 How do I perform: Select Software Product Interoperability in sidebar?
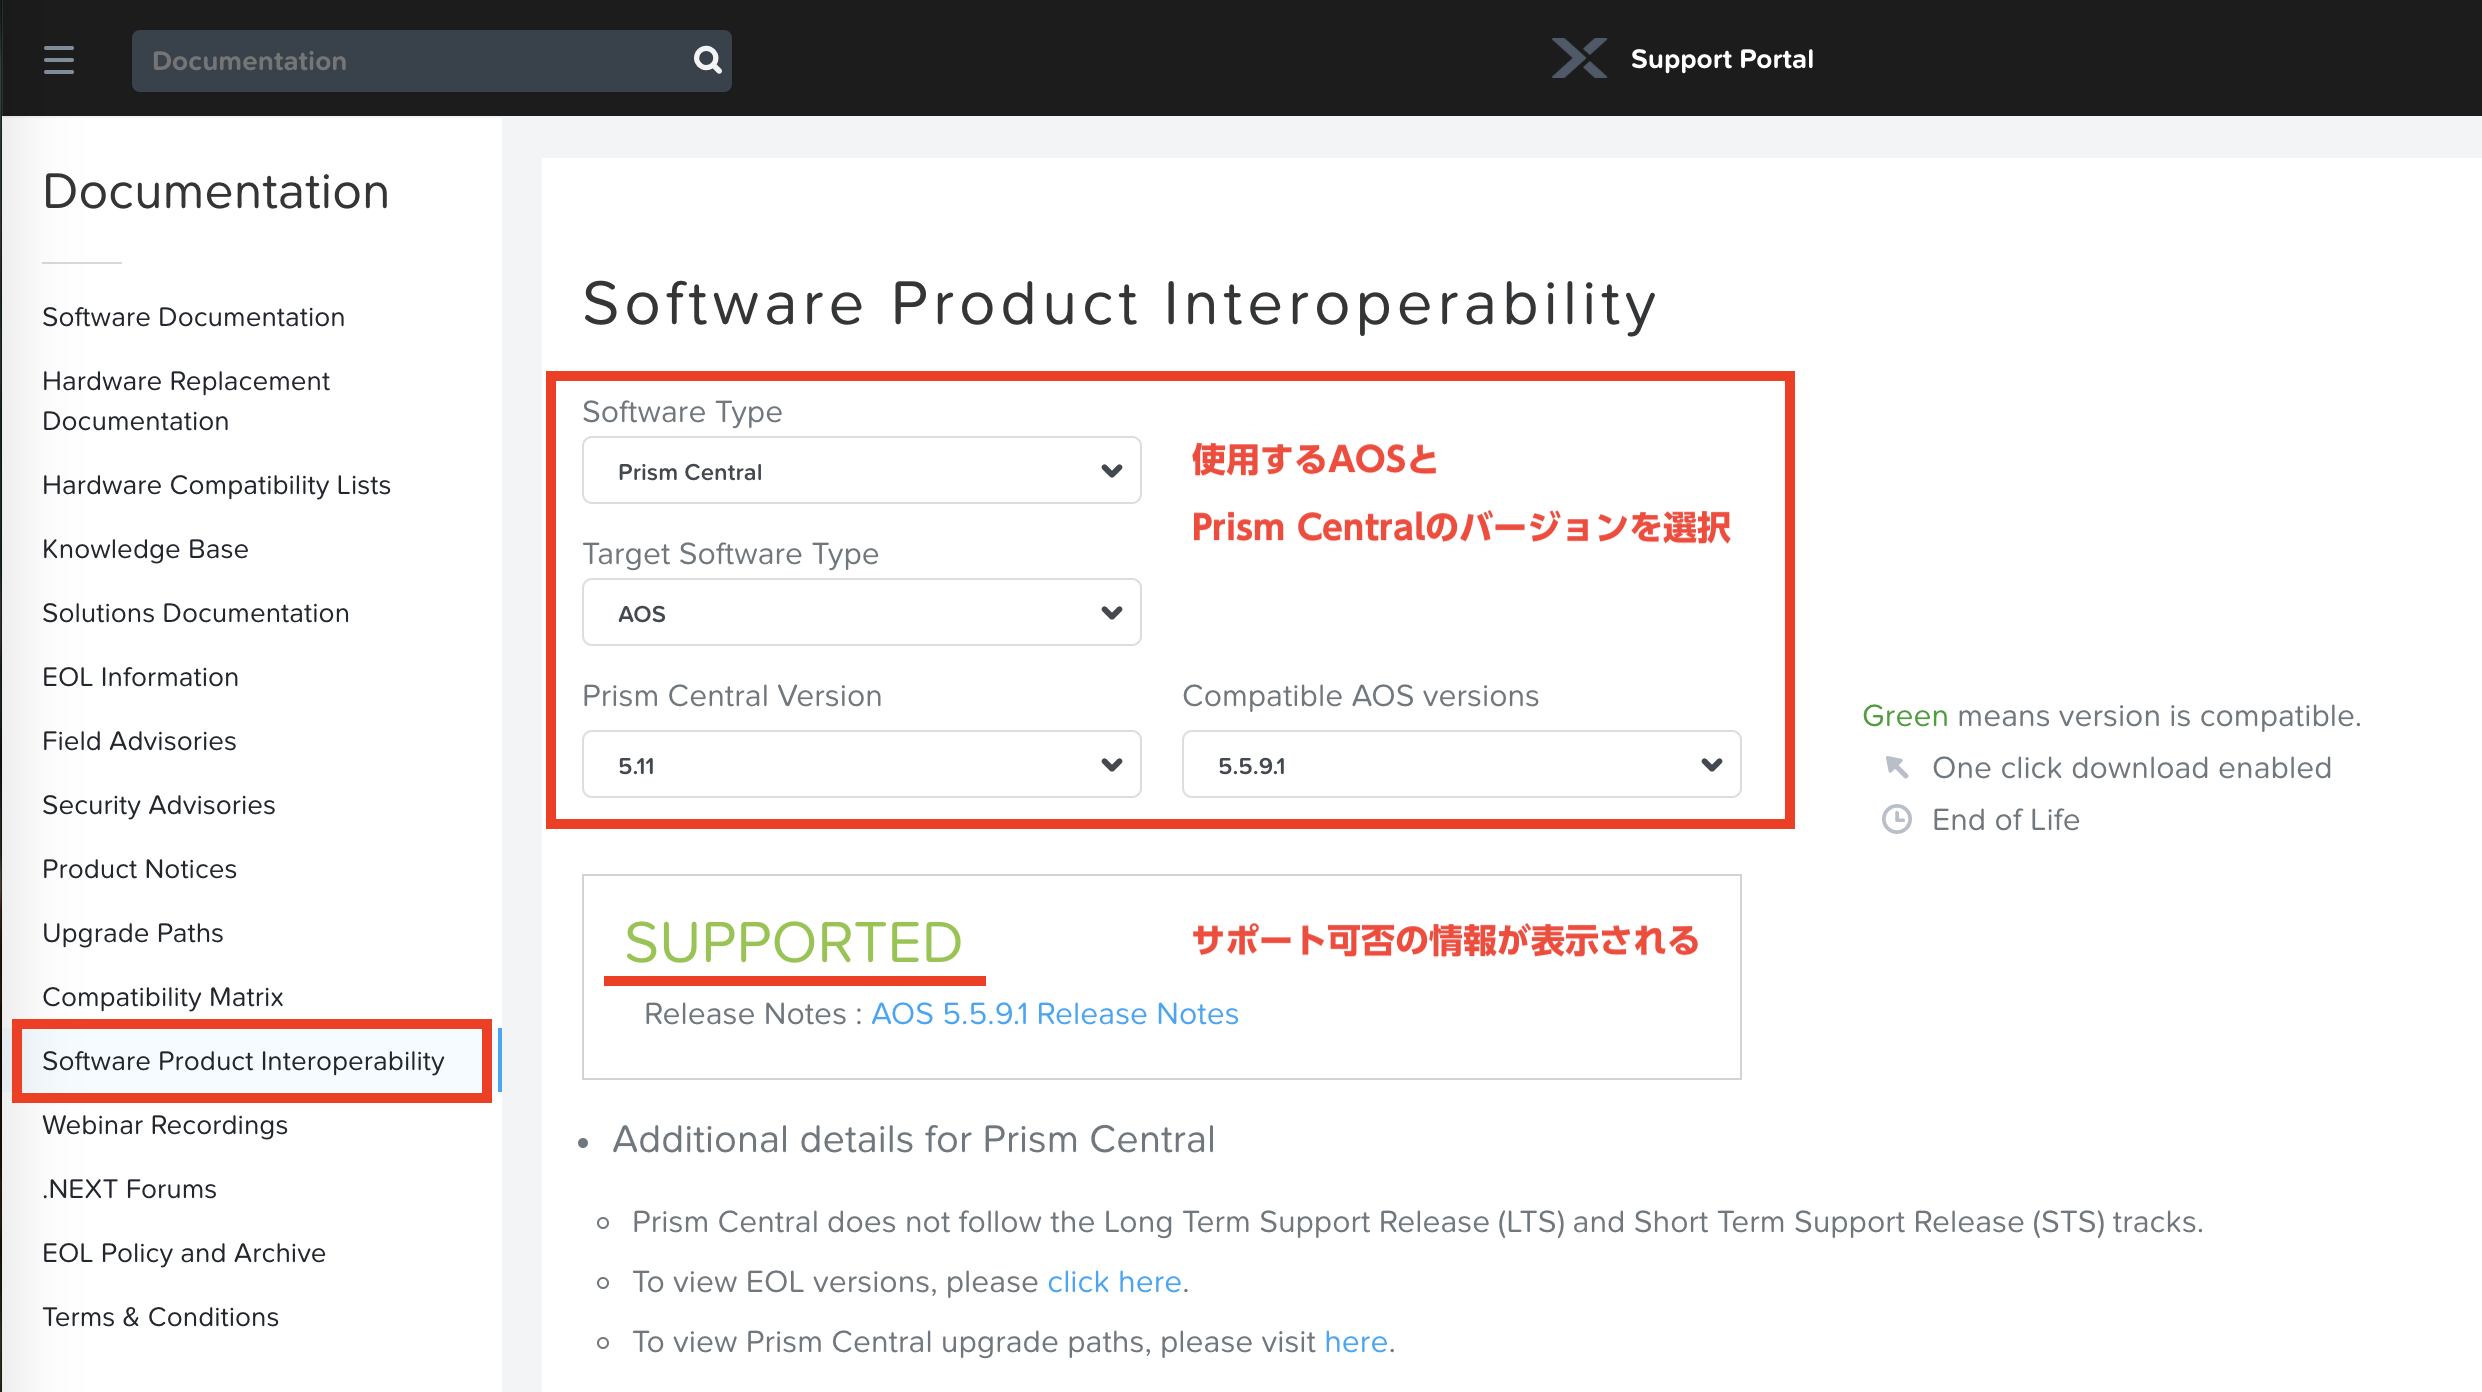[243, 1060]
